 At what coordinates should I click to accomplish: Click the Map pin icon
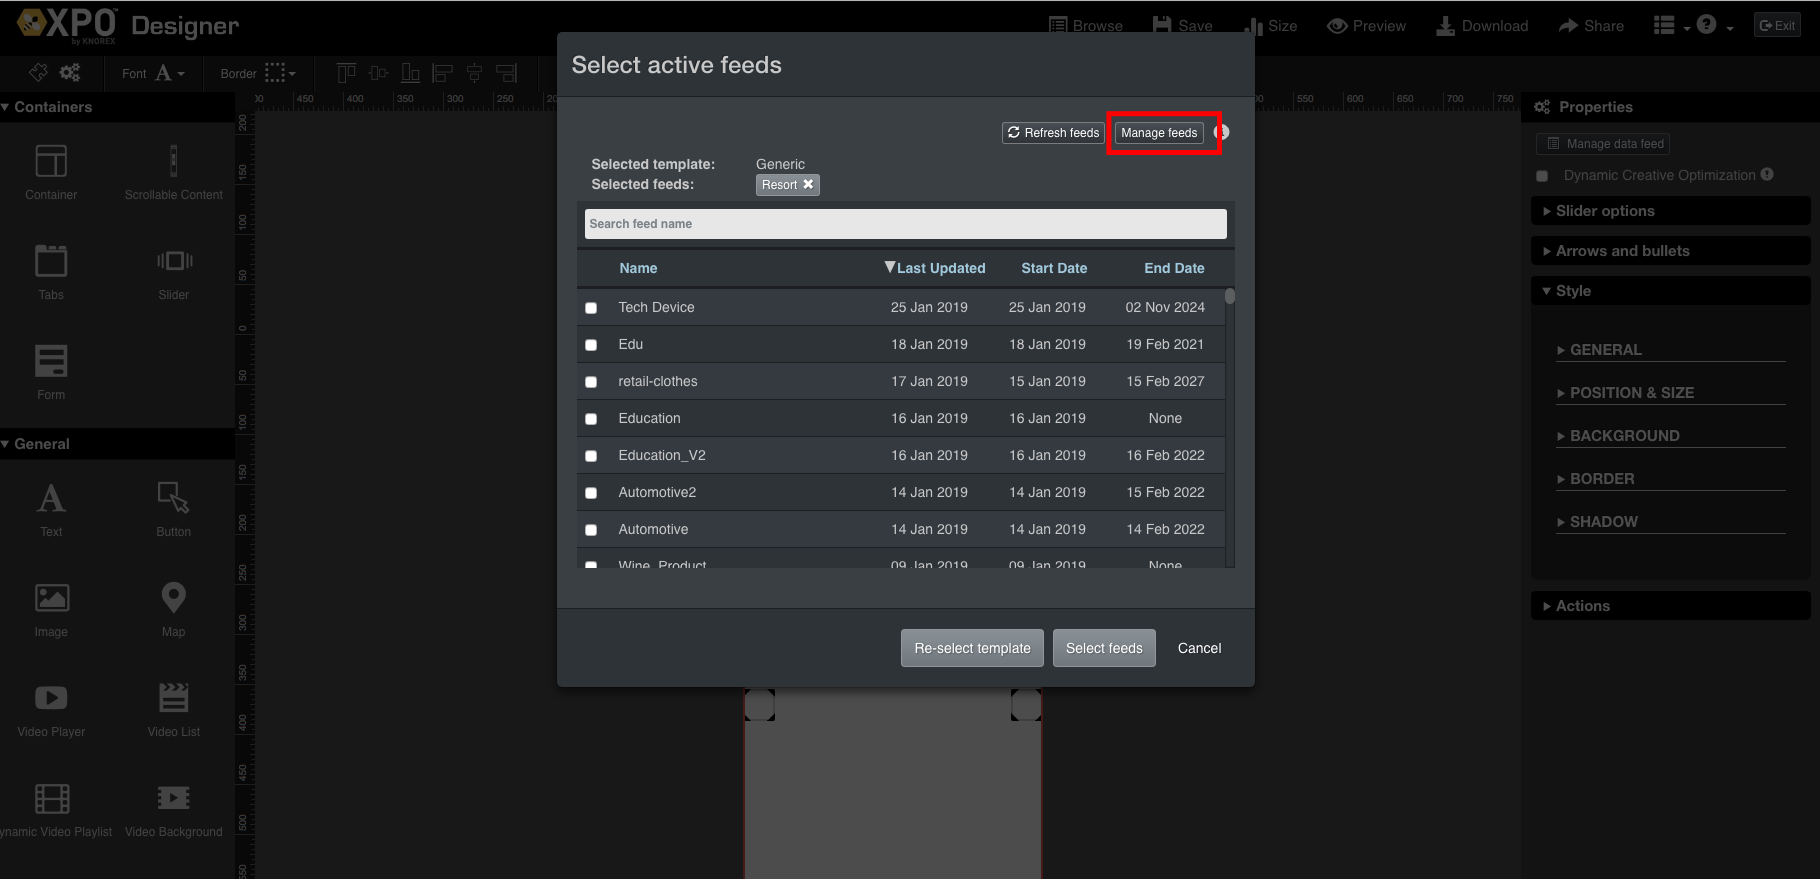pos(173,598)
